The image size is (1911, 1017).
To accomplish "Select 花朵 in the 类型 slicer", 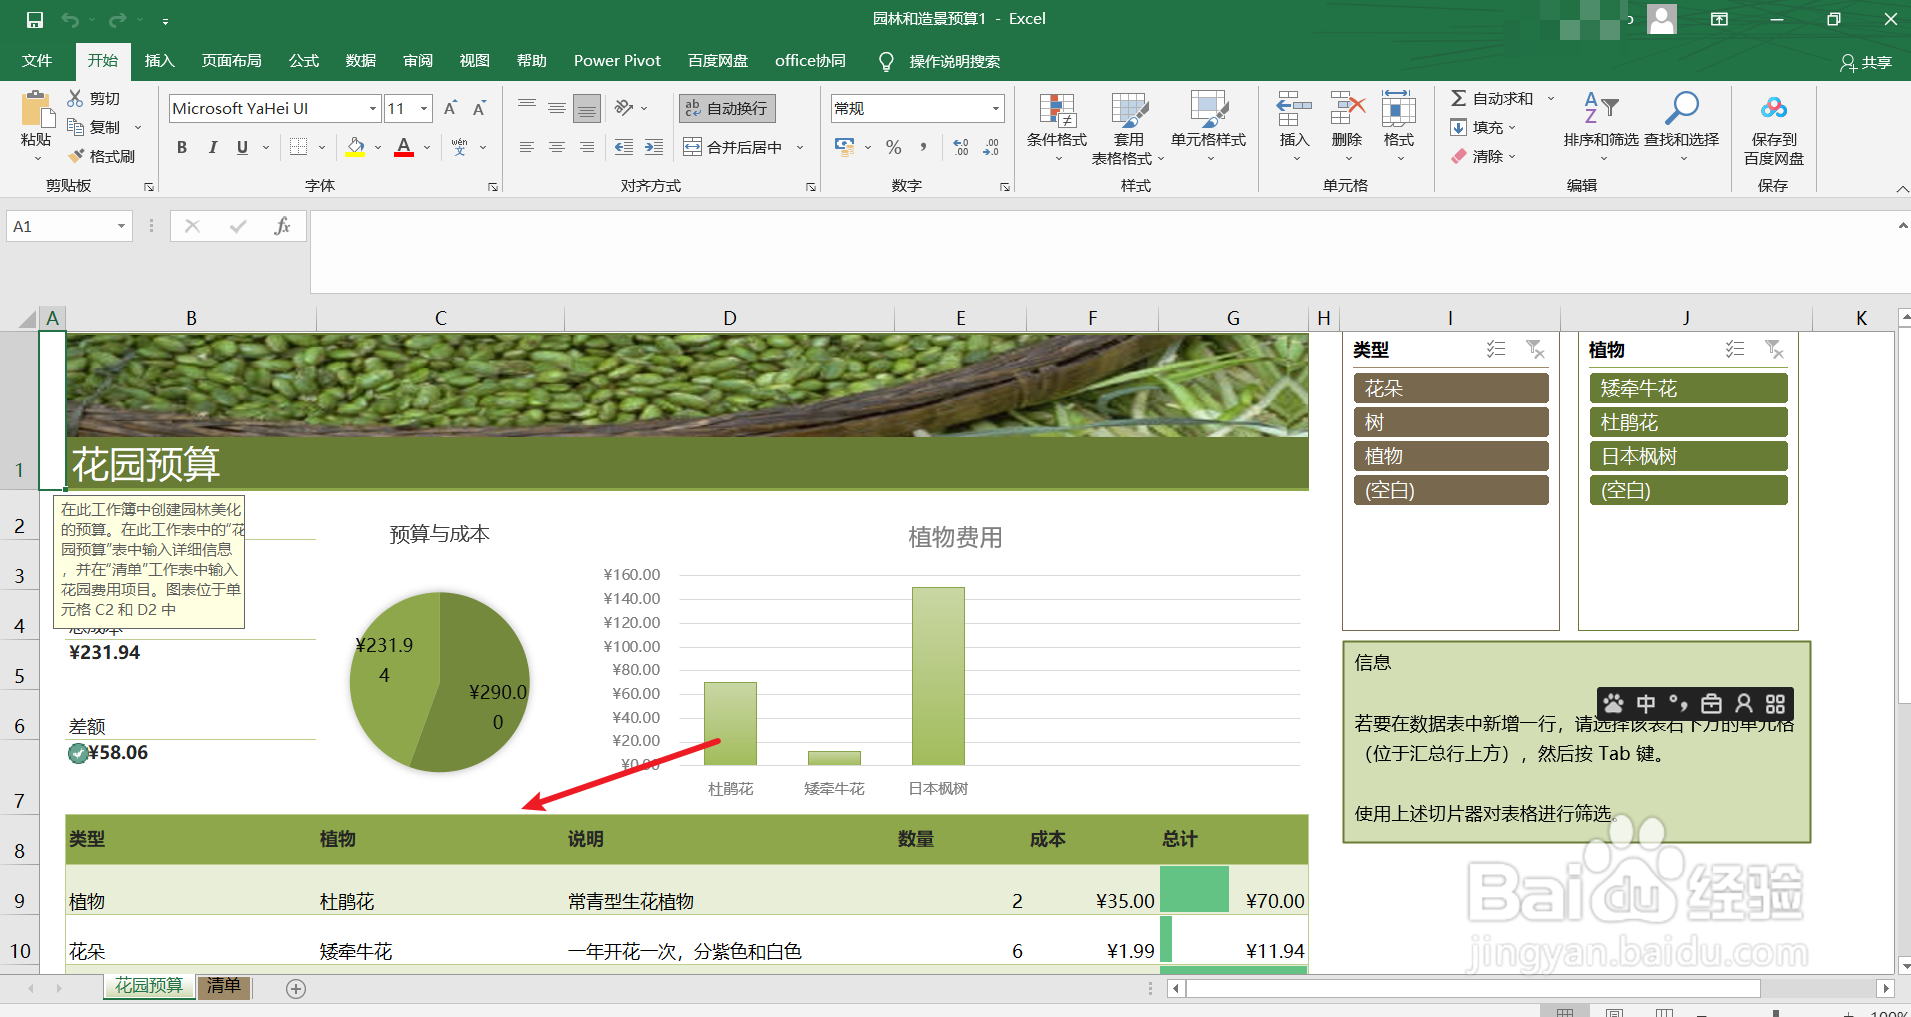I will tap(1450, 388).
